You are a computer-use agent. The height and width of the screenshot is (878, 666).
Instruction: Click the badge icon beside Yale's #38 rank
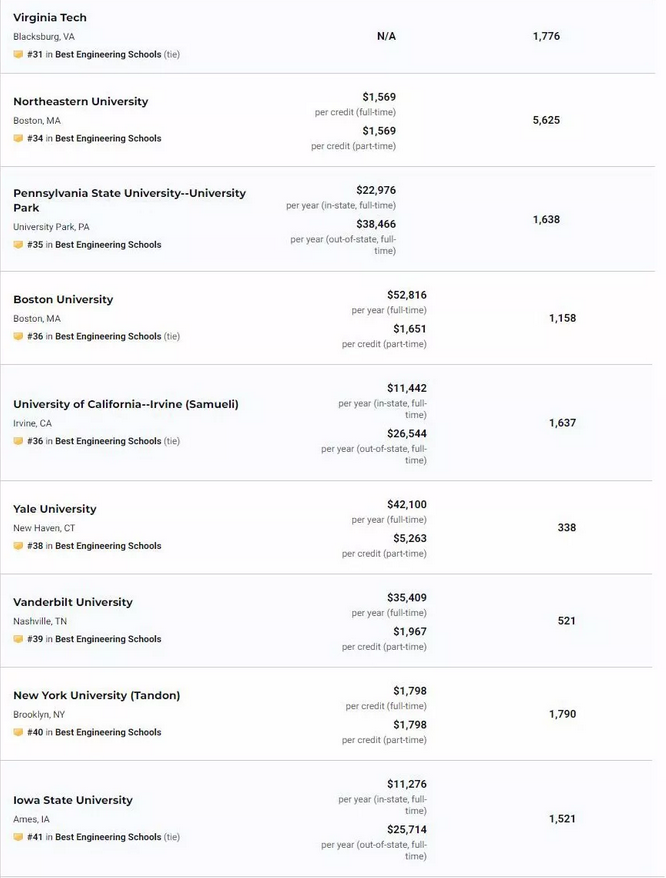tap(18, 546)
